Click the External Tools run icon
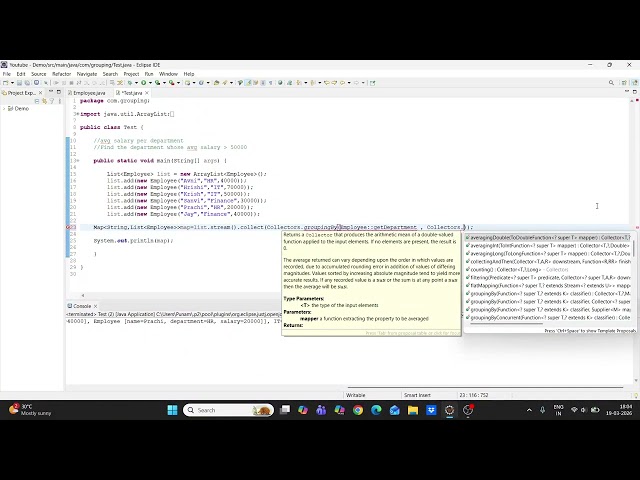Screen dimensions: 640x480 coord(172,83)
